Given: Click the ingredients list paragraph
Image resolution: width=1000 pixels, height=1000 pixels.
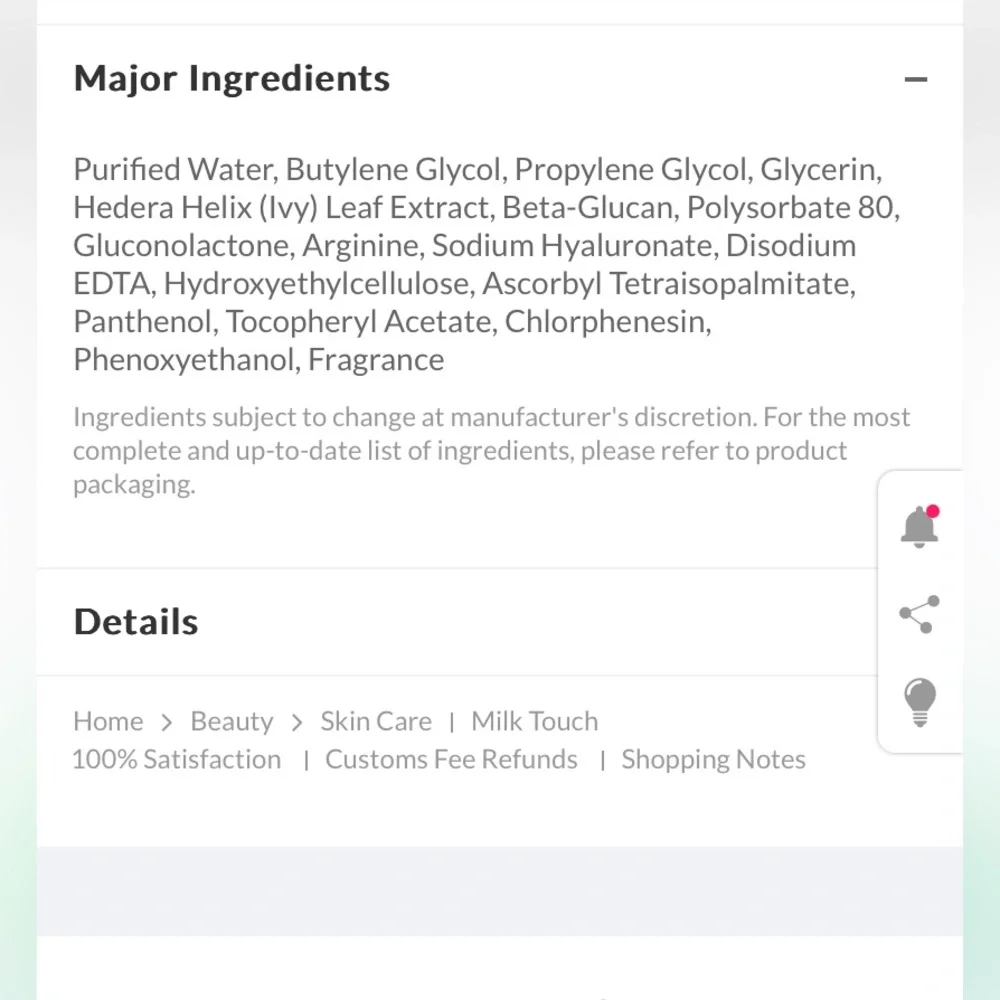Looking at the screenshot, I should [x=486, y=264].
